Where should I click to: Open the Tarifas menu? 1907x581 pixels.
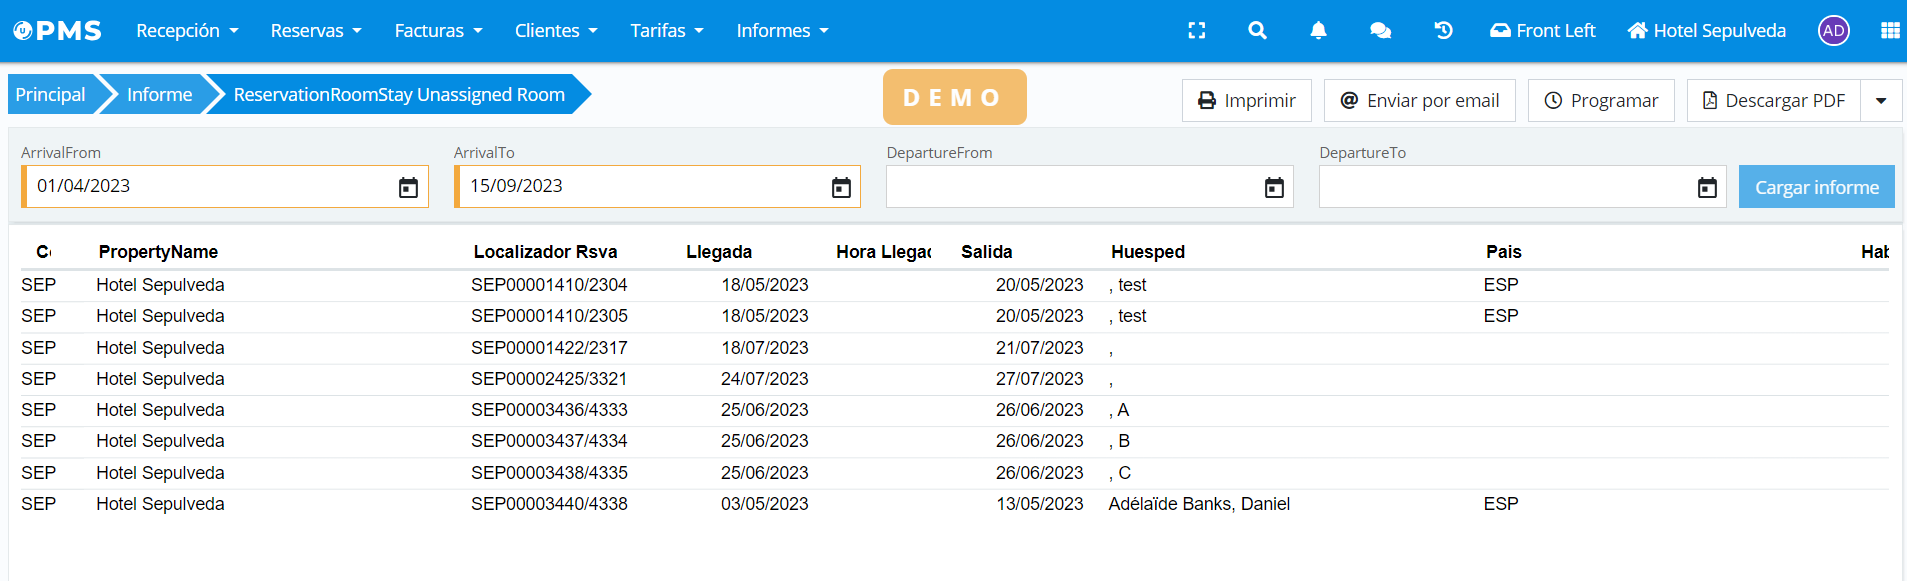coord(666,31)
